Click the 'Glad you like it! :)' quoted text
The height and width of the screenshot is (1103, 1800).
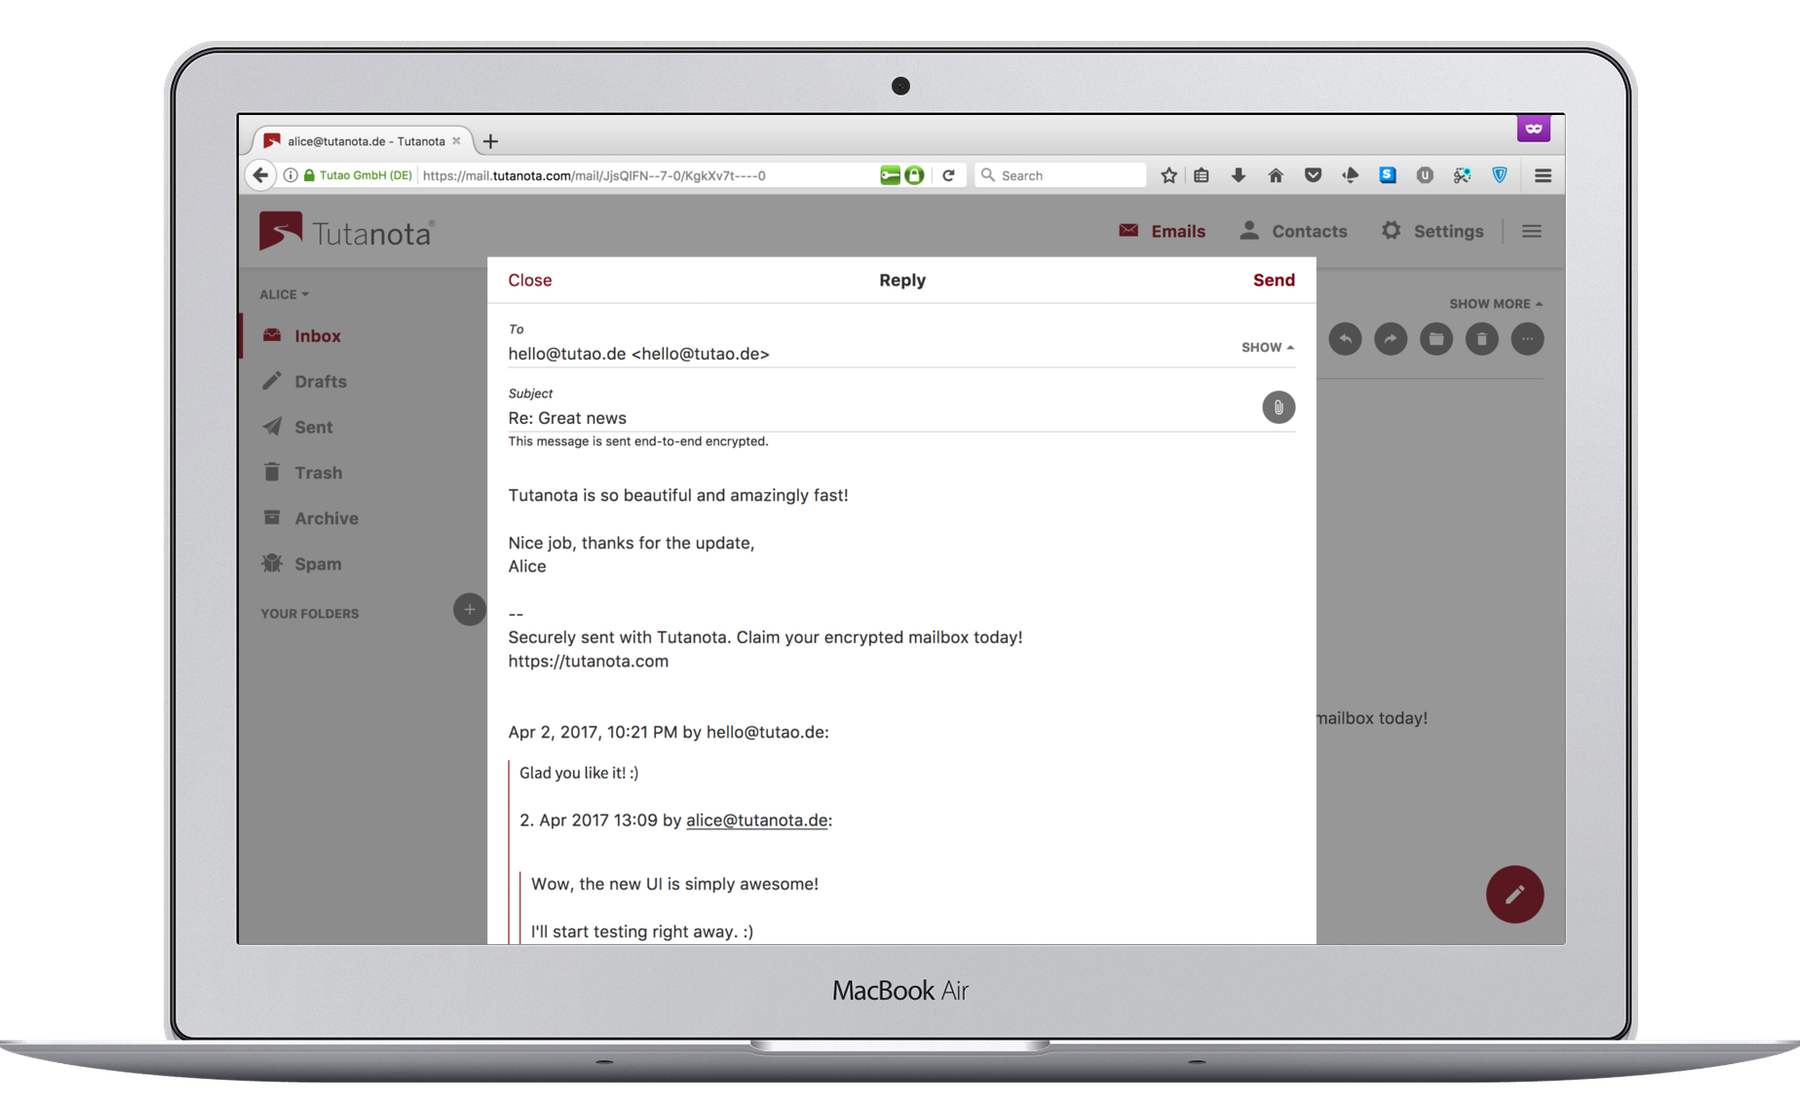coord(579,773)
